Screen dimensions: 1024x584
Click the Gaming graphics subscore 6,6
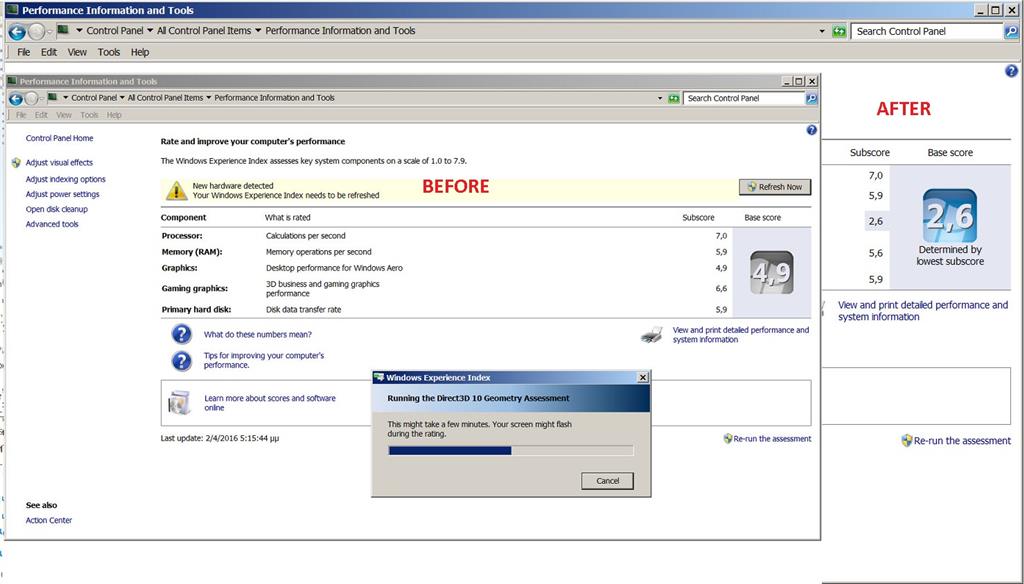721,288
